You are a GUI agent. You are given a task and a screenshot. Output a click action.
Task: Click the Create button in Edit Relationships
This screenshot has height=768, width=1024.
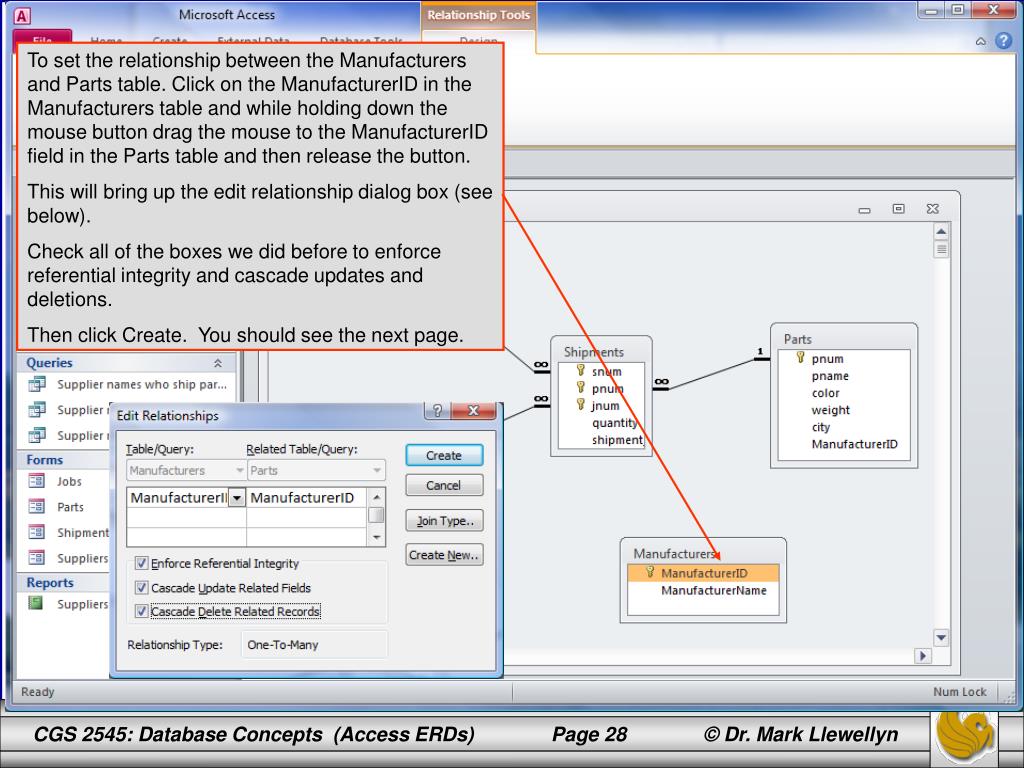coord(444,455)
